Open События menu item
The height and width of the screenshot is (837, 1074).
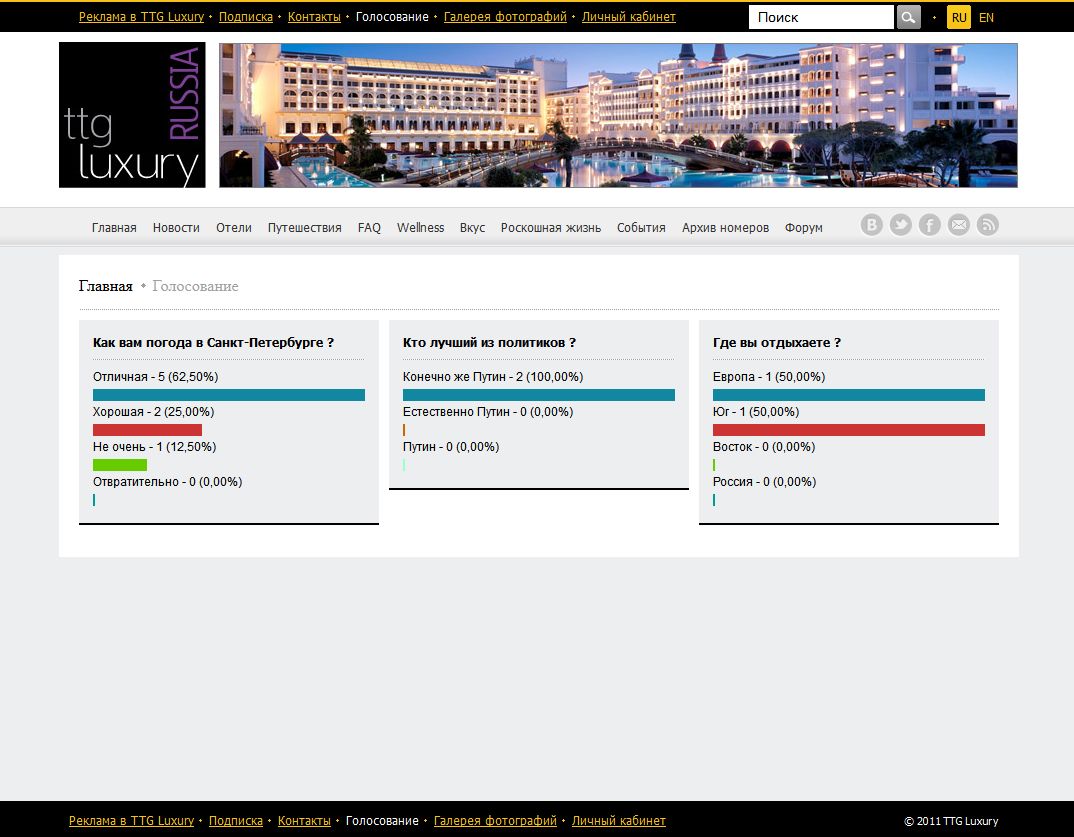(x=641, y=227)
